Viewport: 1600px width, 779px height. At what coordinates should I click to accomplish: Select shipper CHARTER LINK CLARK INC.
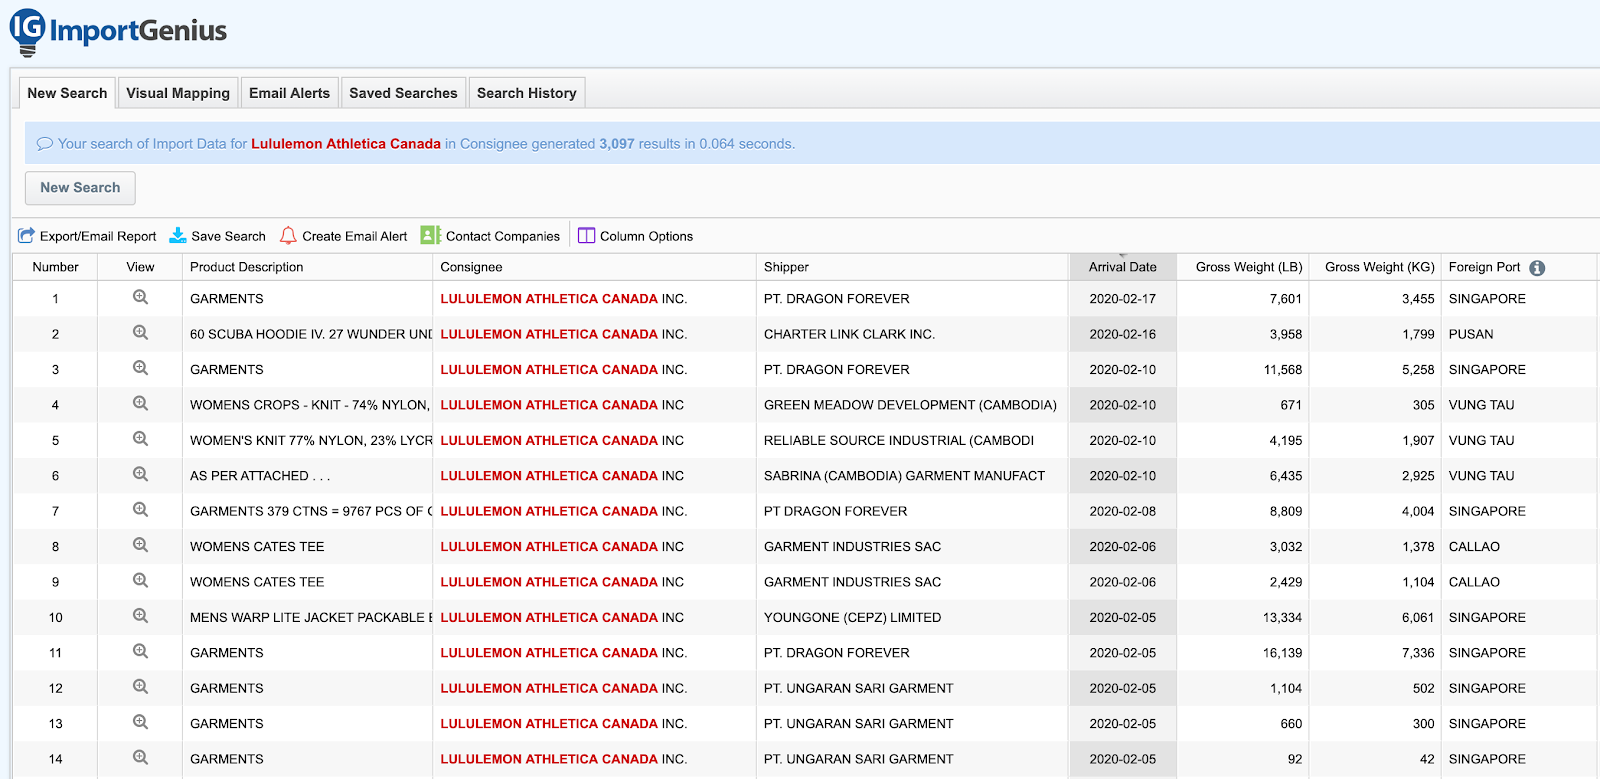pos(849,334)
